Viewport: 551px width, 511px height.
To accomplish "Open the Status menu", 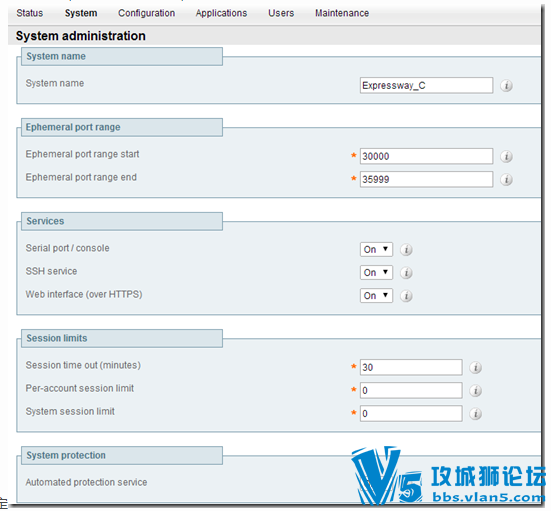I will click(30, 13).
